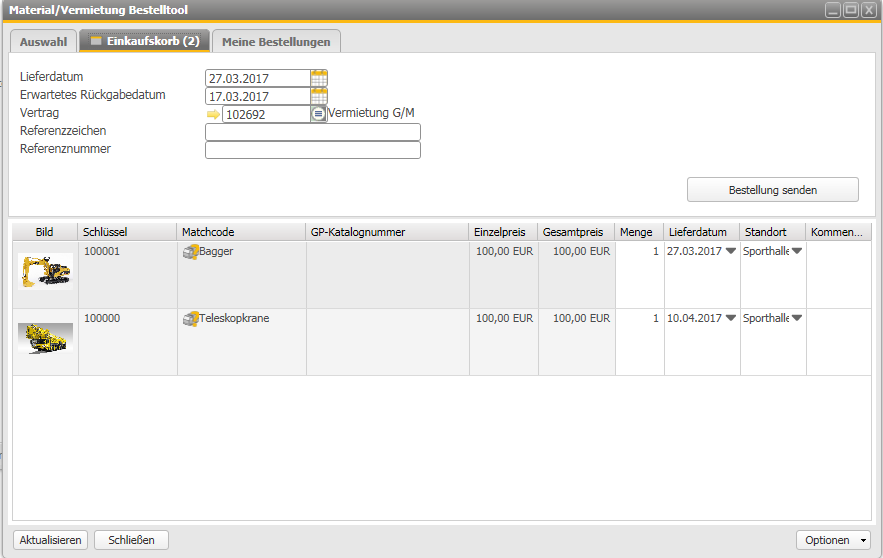Expand the Teleskopkrane Lieferdatum dropdown
Image resolution: width=883 pixels, height=558 pixels.
[731, 319]
